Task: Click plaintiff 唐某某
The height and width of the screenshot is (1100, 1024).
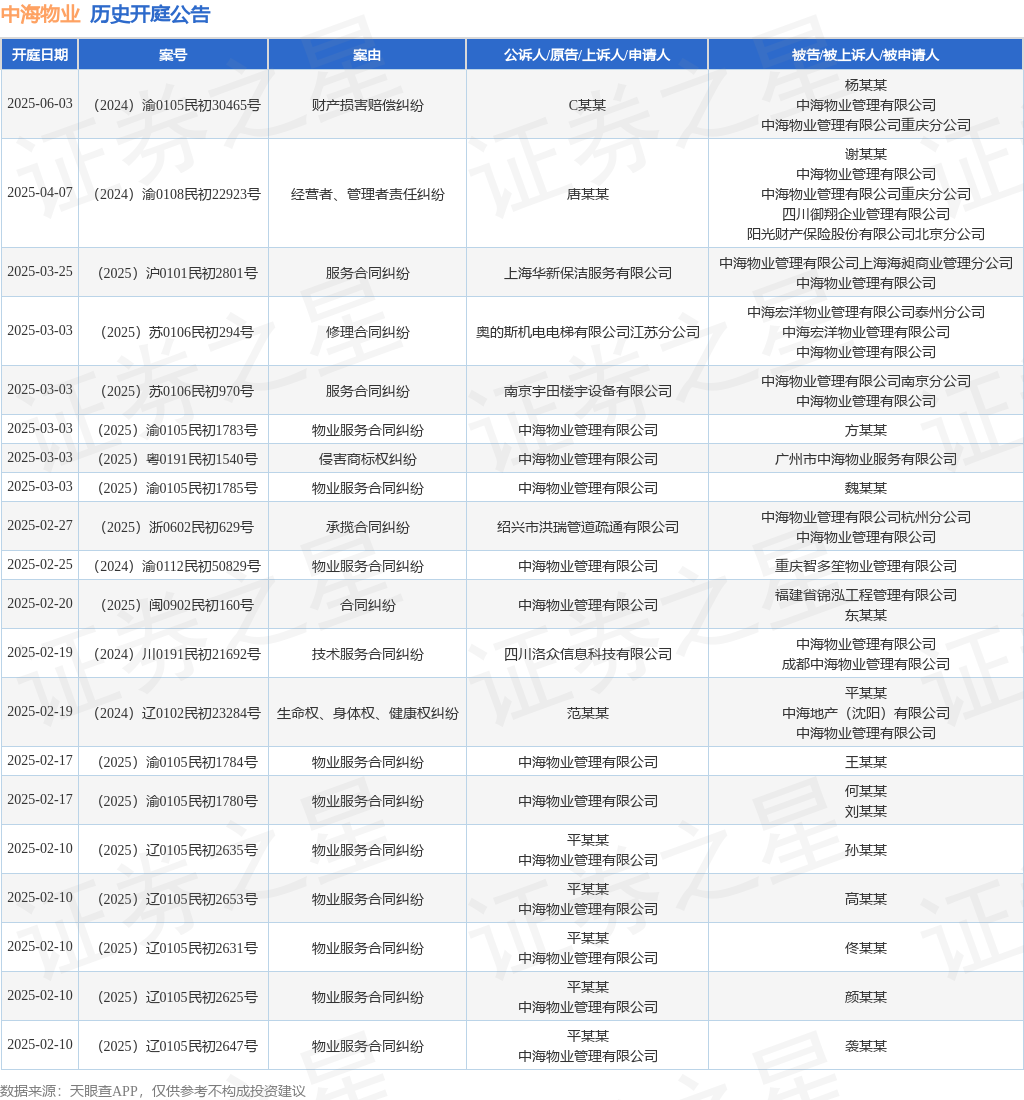Action: pos(588,194)
